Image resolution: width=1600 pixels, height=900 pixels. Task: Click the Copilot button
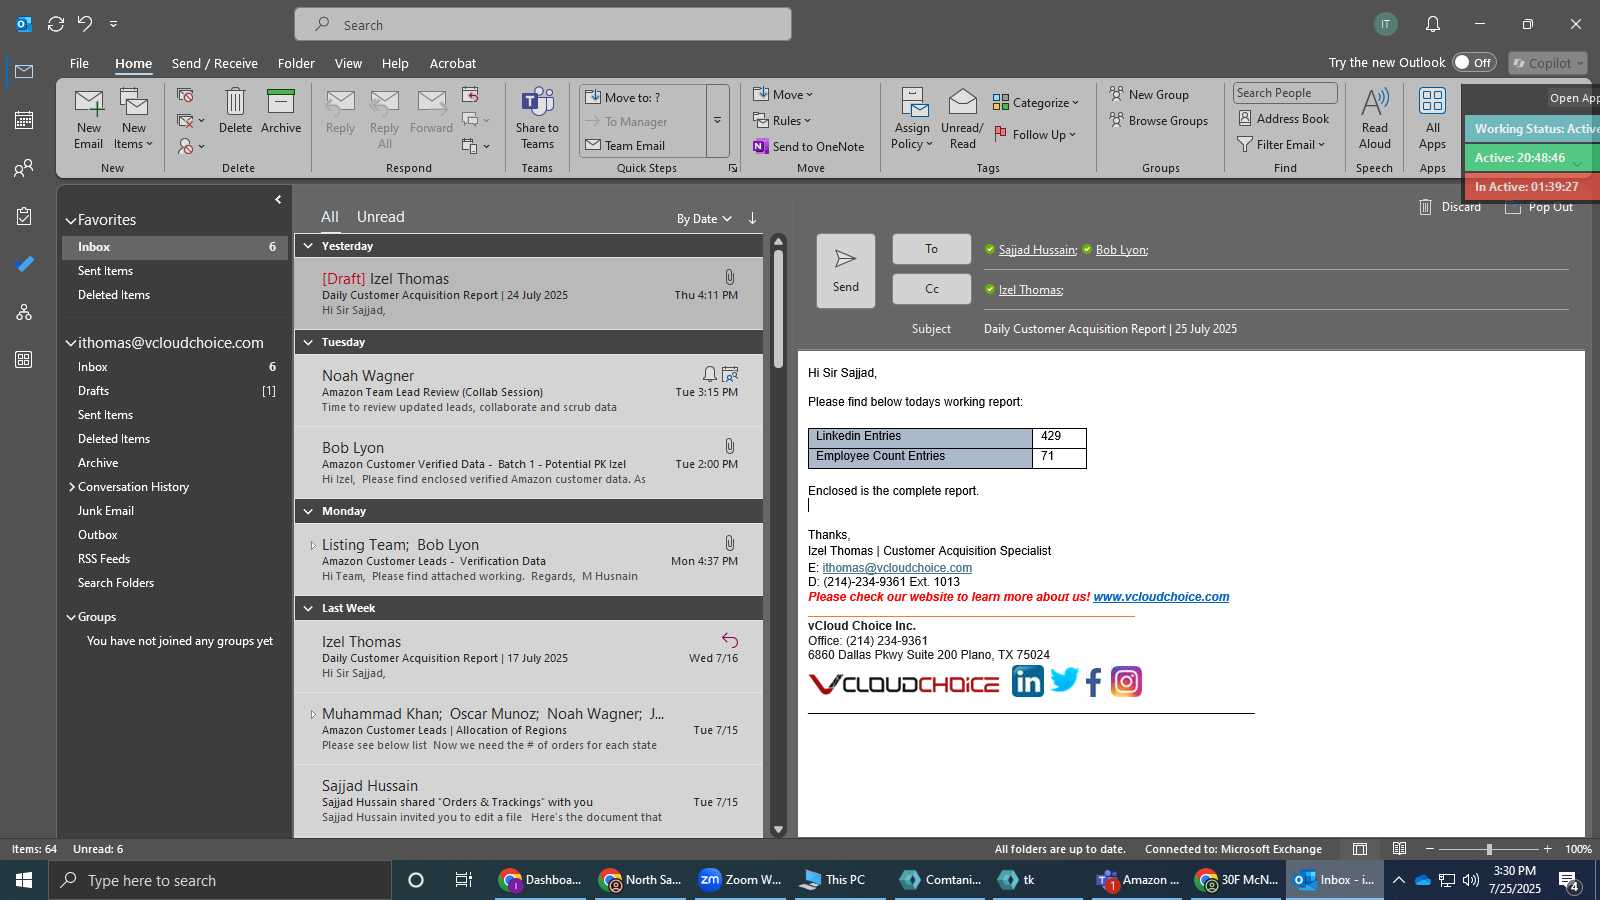pos(1548,63)
